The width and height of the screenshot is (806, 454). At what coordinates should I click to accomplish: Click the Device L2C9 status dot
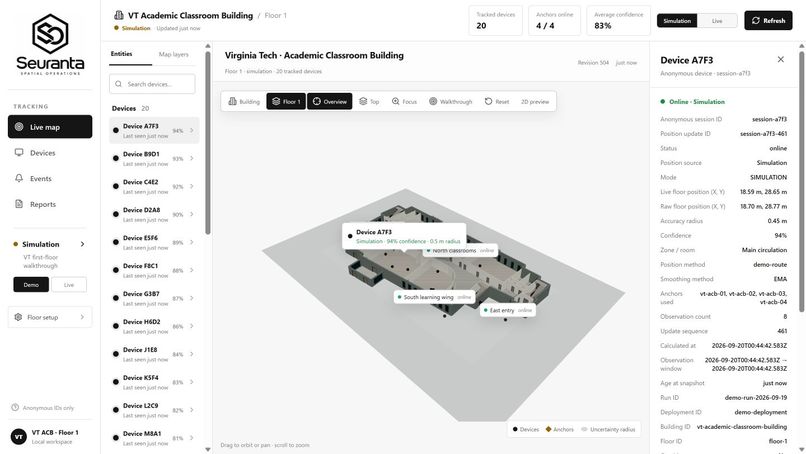pos(116,410)
